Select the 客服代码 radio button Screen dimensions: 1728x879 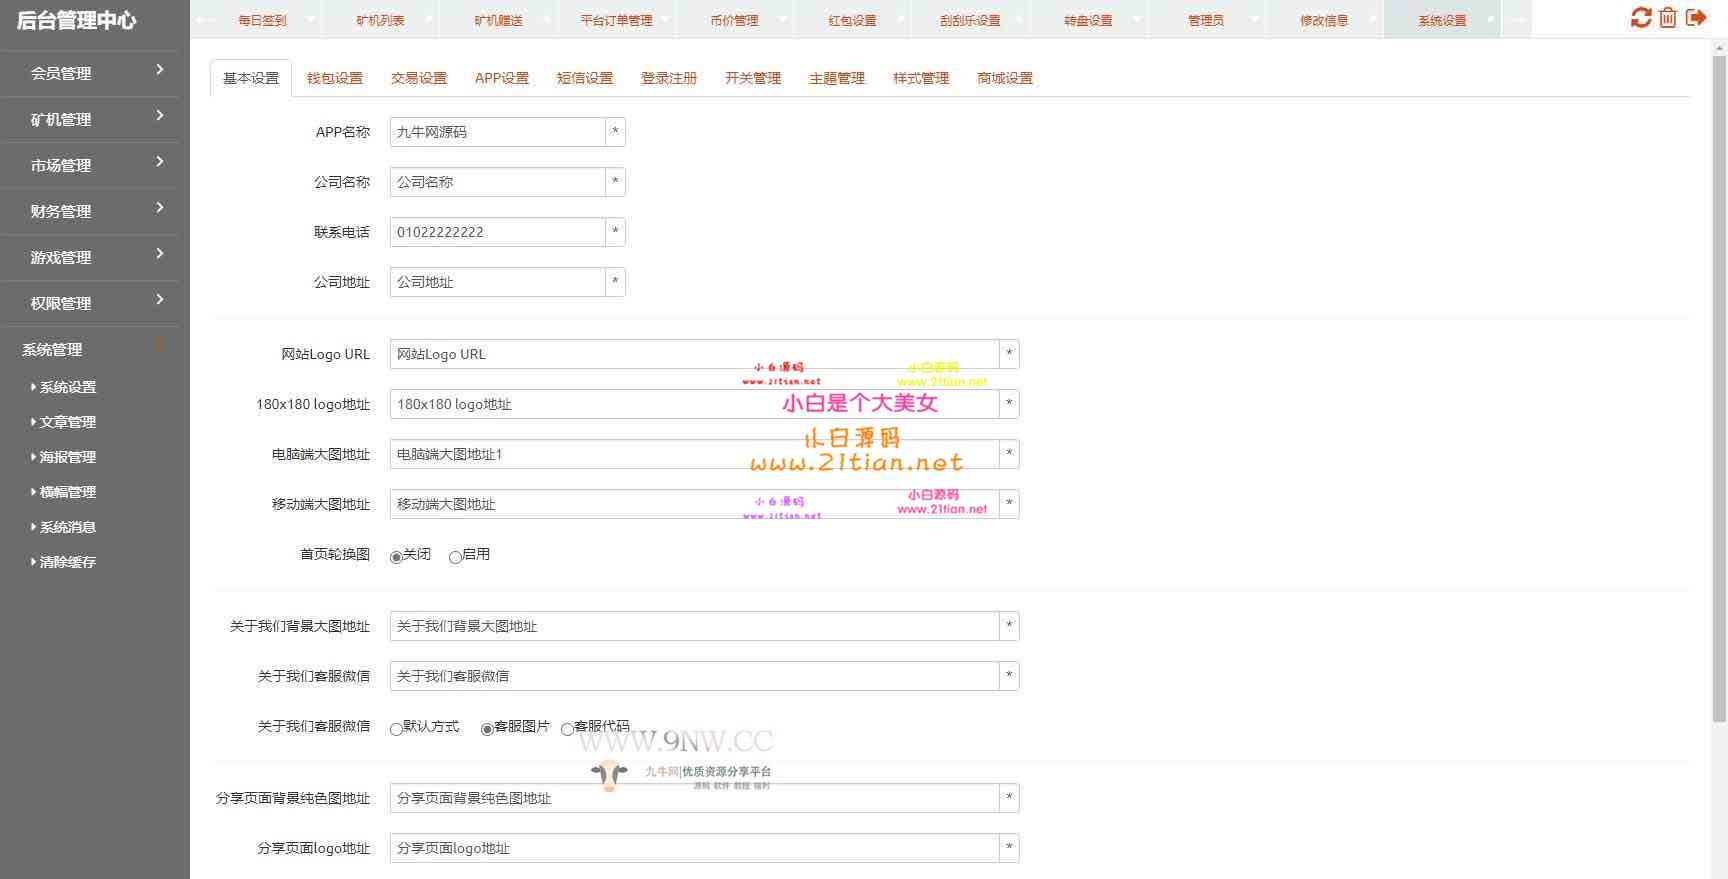click(568, 729)
